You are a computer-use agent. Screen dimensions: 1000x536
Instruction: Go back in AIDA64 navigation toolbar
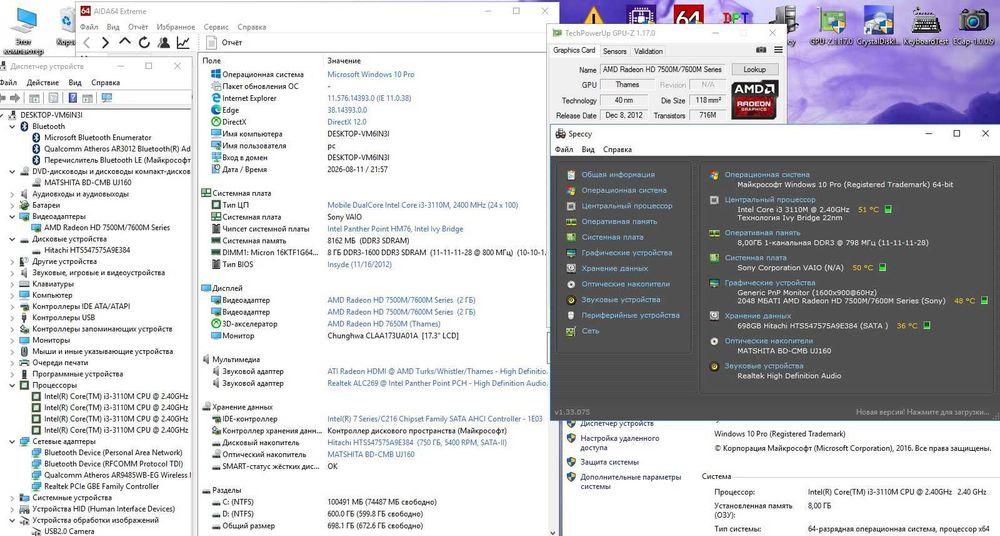point(87,43)
